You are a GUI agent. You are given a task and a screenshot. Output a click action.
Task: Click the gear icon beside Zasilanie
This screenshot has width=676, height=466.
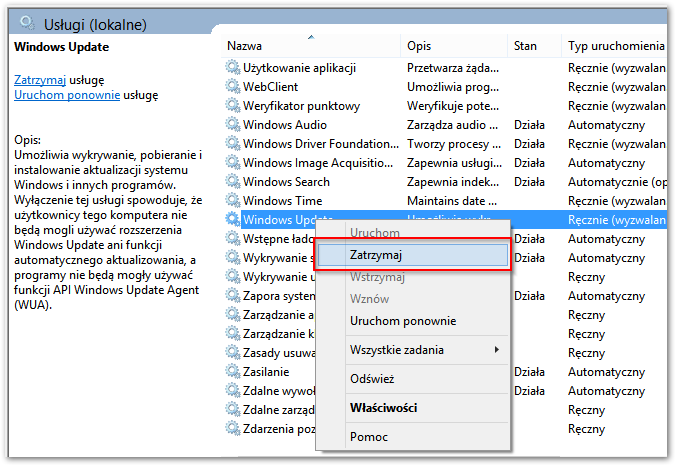[x=233, y=371]
